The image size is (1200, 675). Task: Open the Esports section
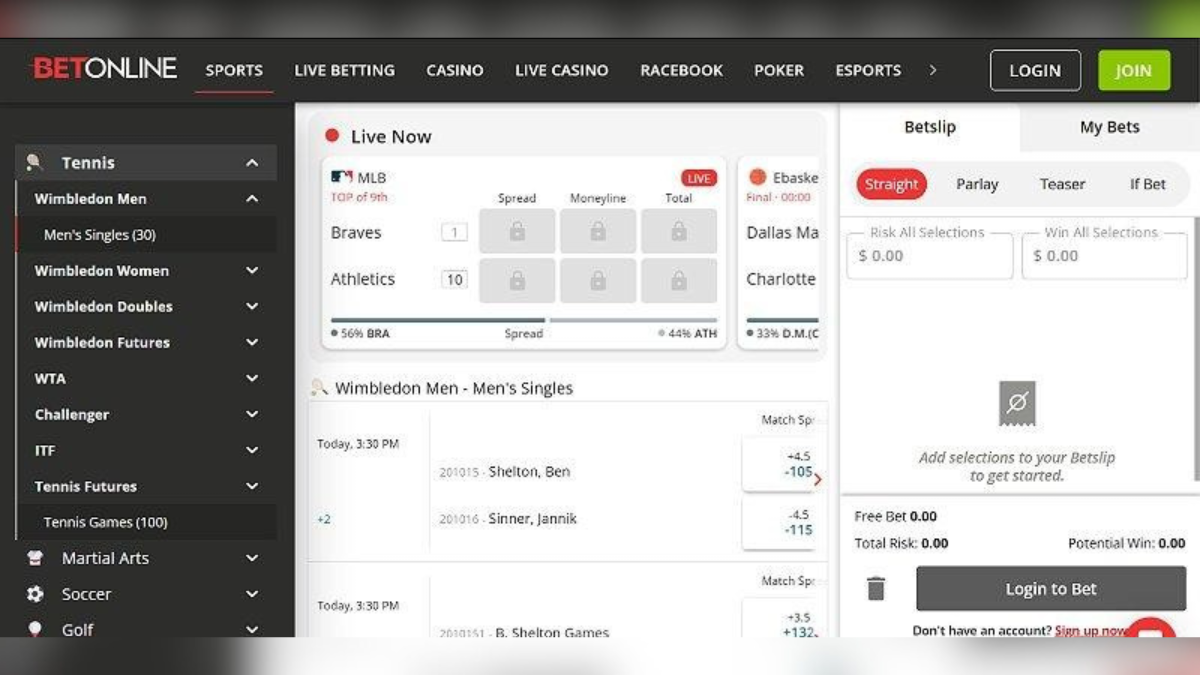[868, 70]
